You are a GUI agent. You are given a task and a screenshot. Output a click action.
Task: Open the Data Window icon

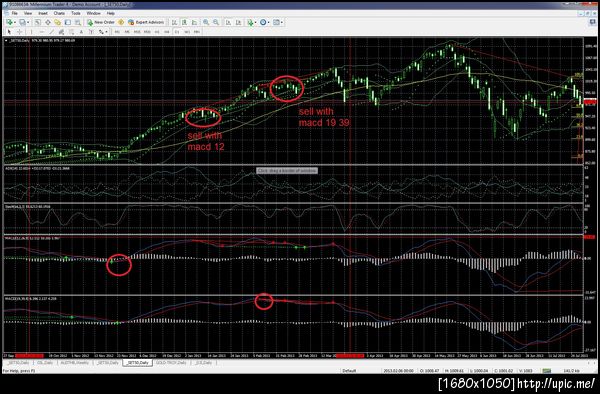pos(48,22)
